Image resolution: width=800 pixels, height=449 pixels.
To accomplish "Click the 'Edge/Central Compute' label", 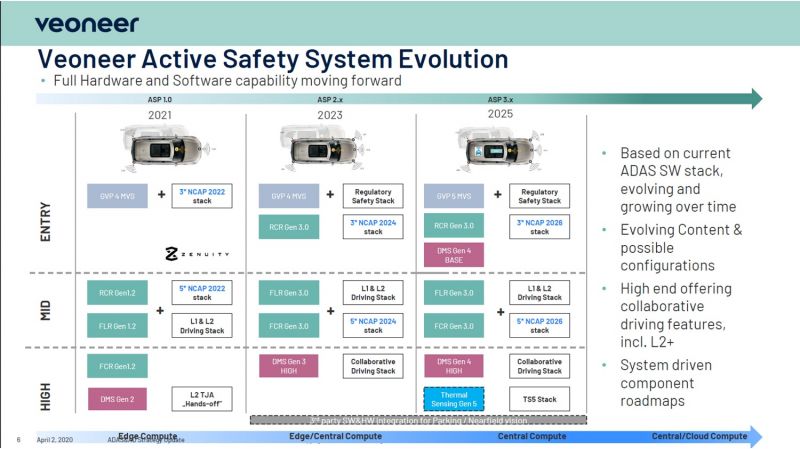I will click(x=335, y=436).
